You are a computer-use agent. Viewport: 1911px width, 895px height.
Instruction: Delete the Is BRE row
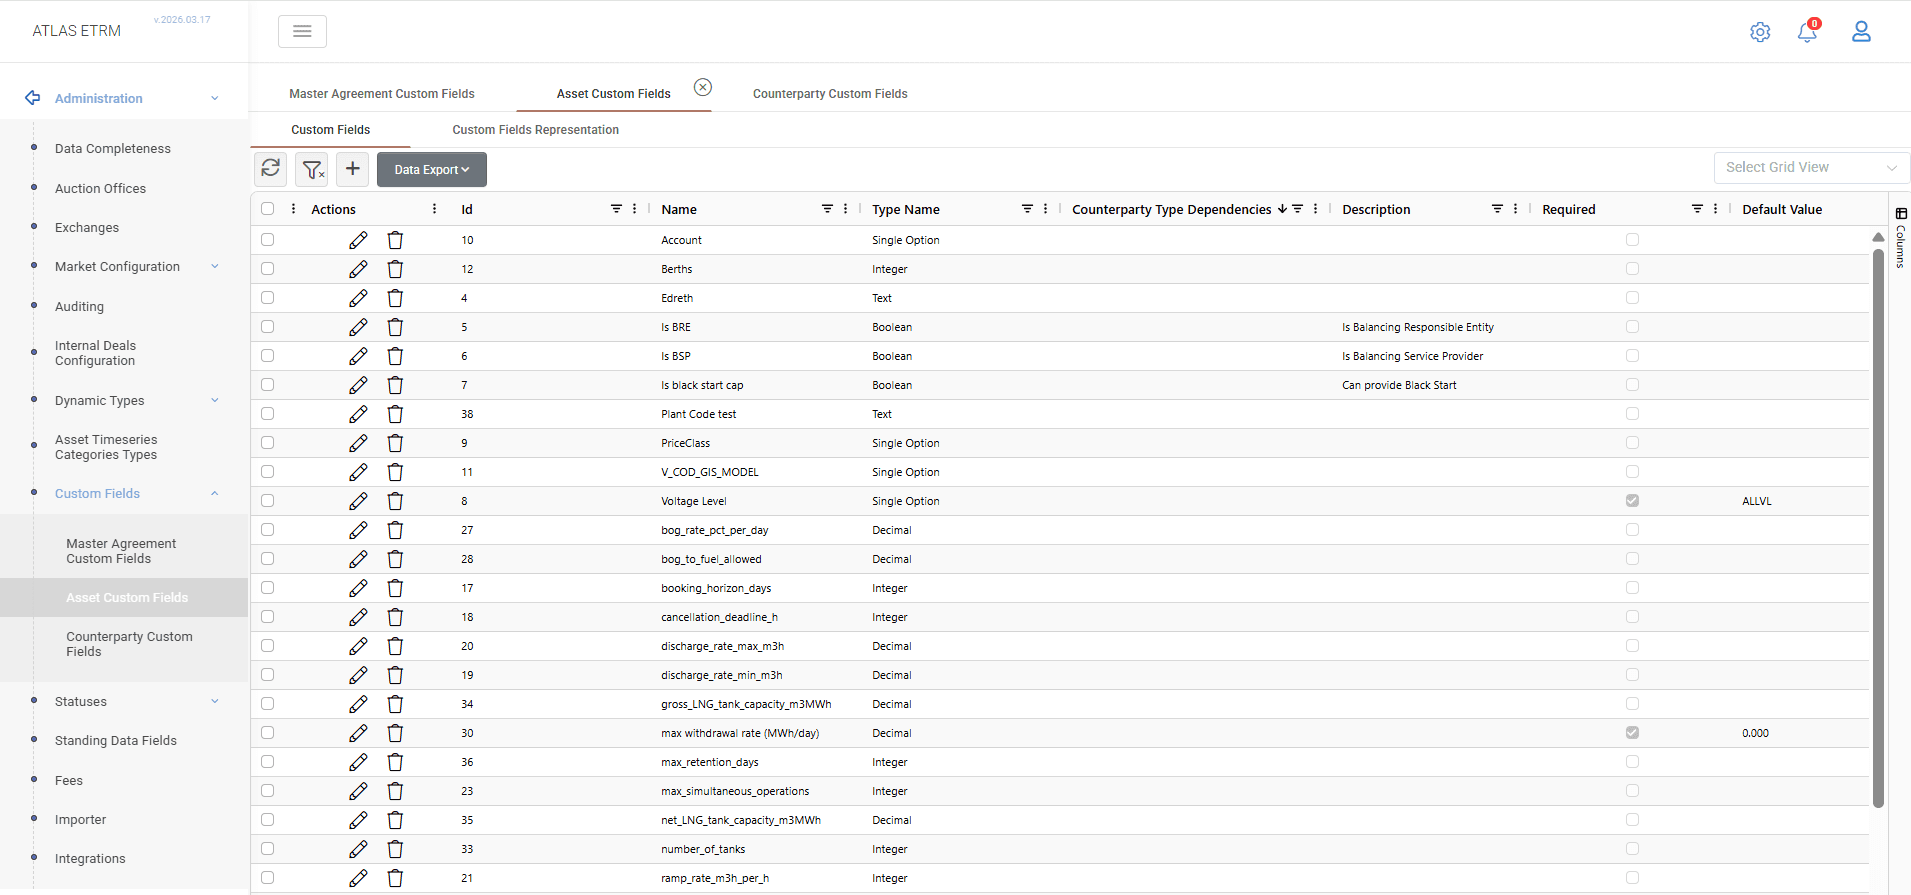pos(395,327)
